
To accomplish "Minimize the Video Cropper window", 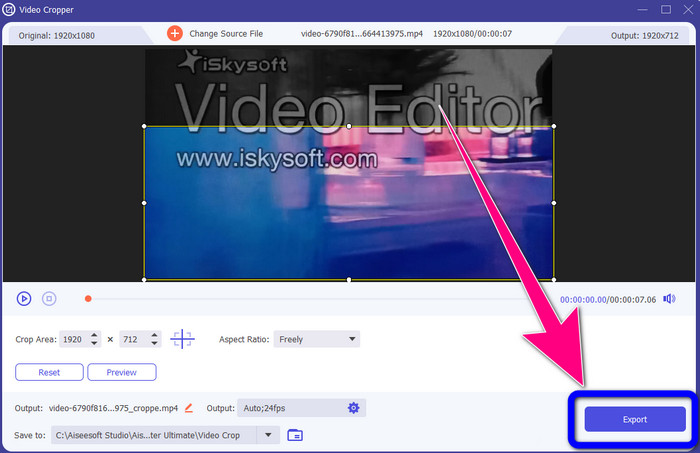I will (x=642, y=9).
